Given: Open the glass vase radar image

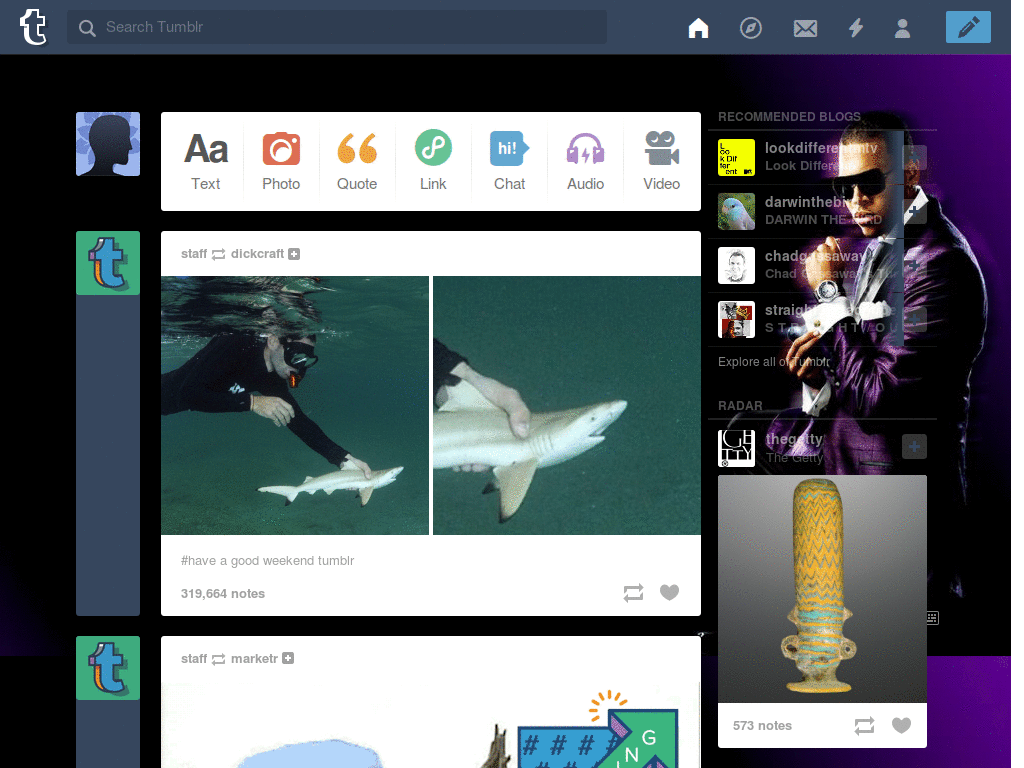Looking at the screenshot, I should pos(822,589).
